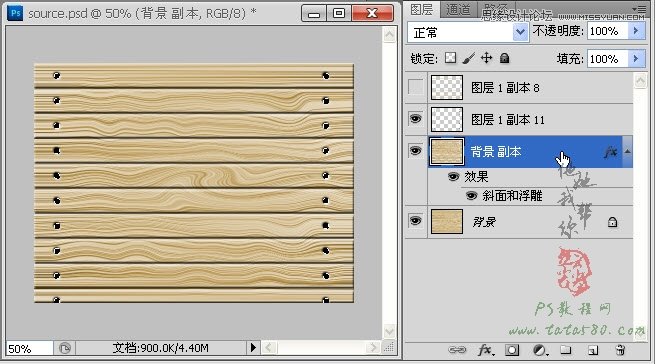Create a new layer icon
The image size is (655, 364).
point(593,350)
